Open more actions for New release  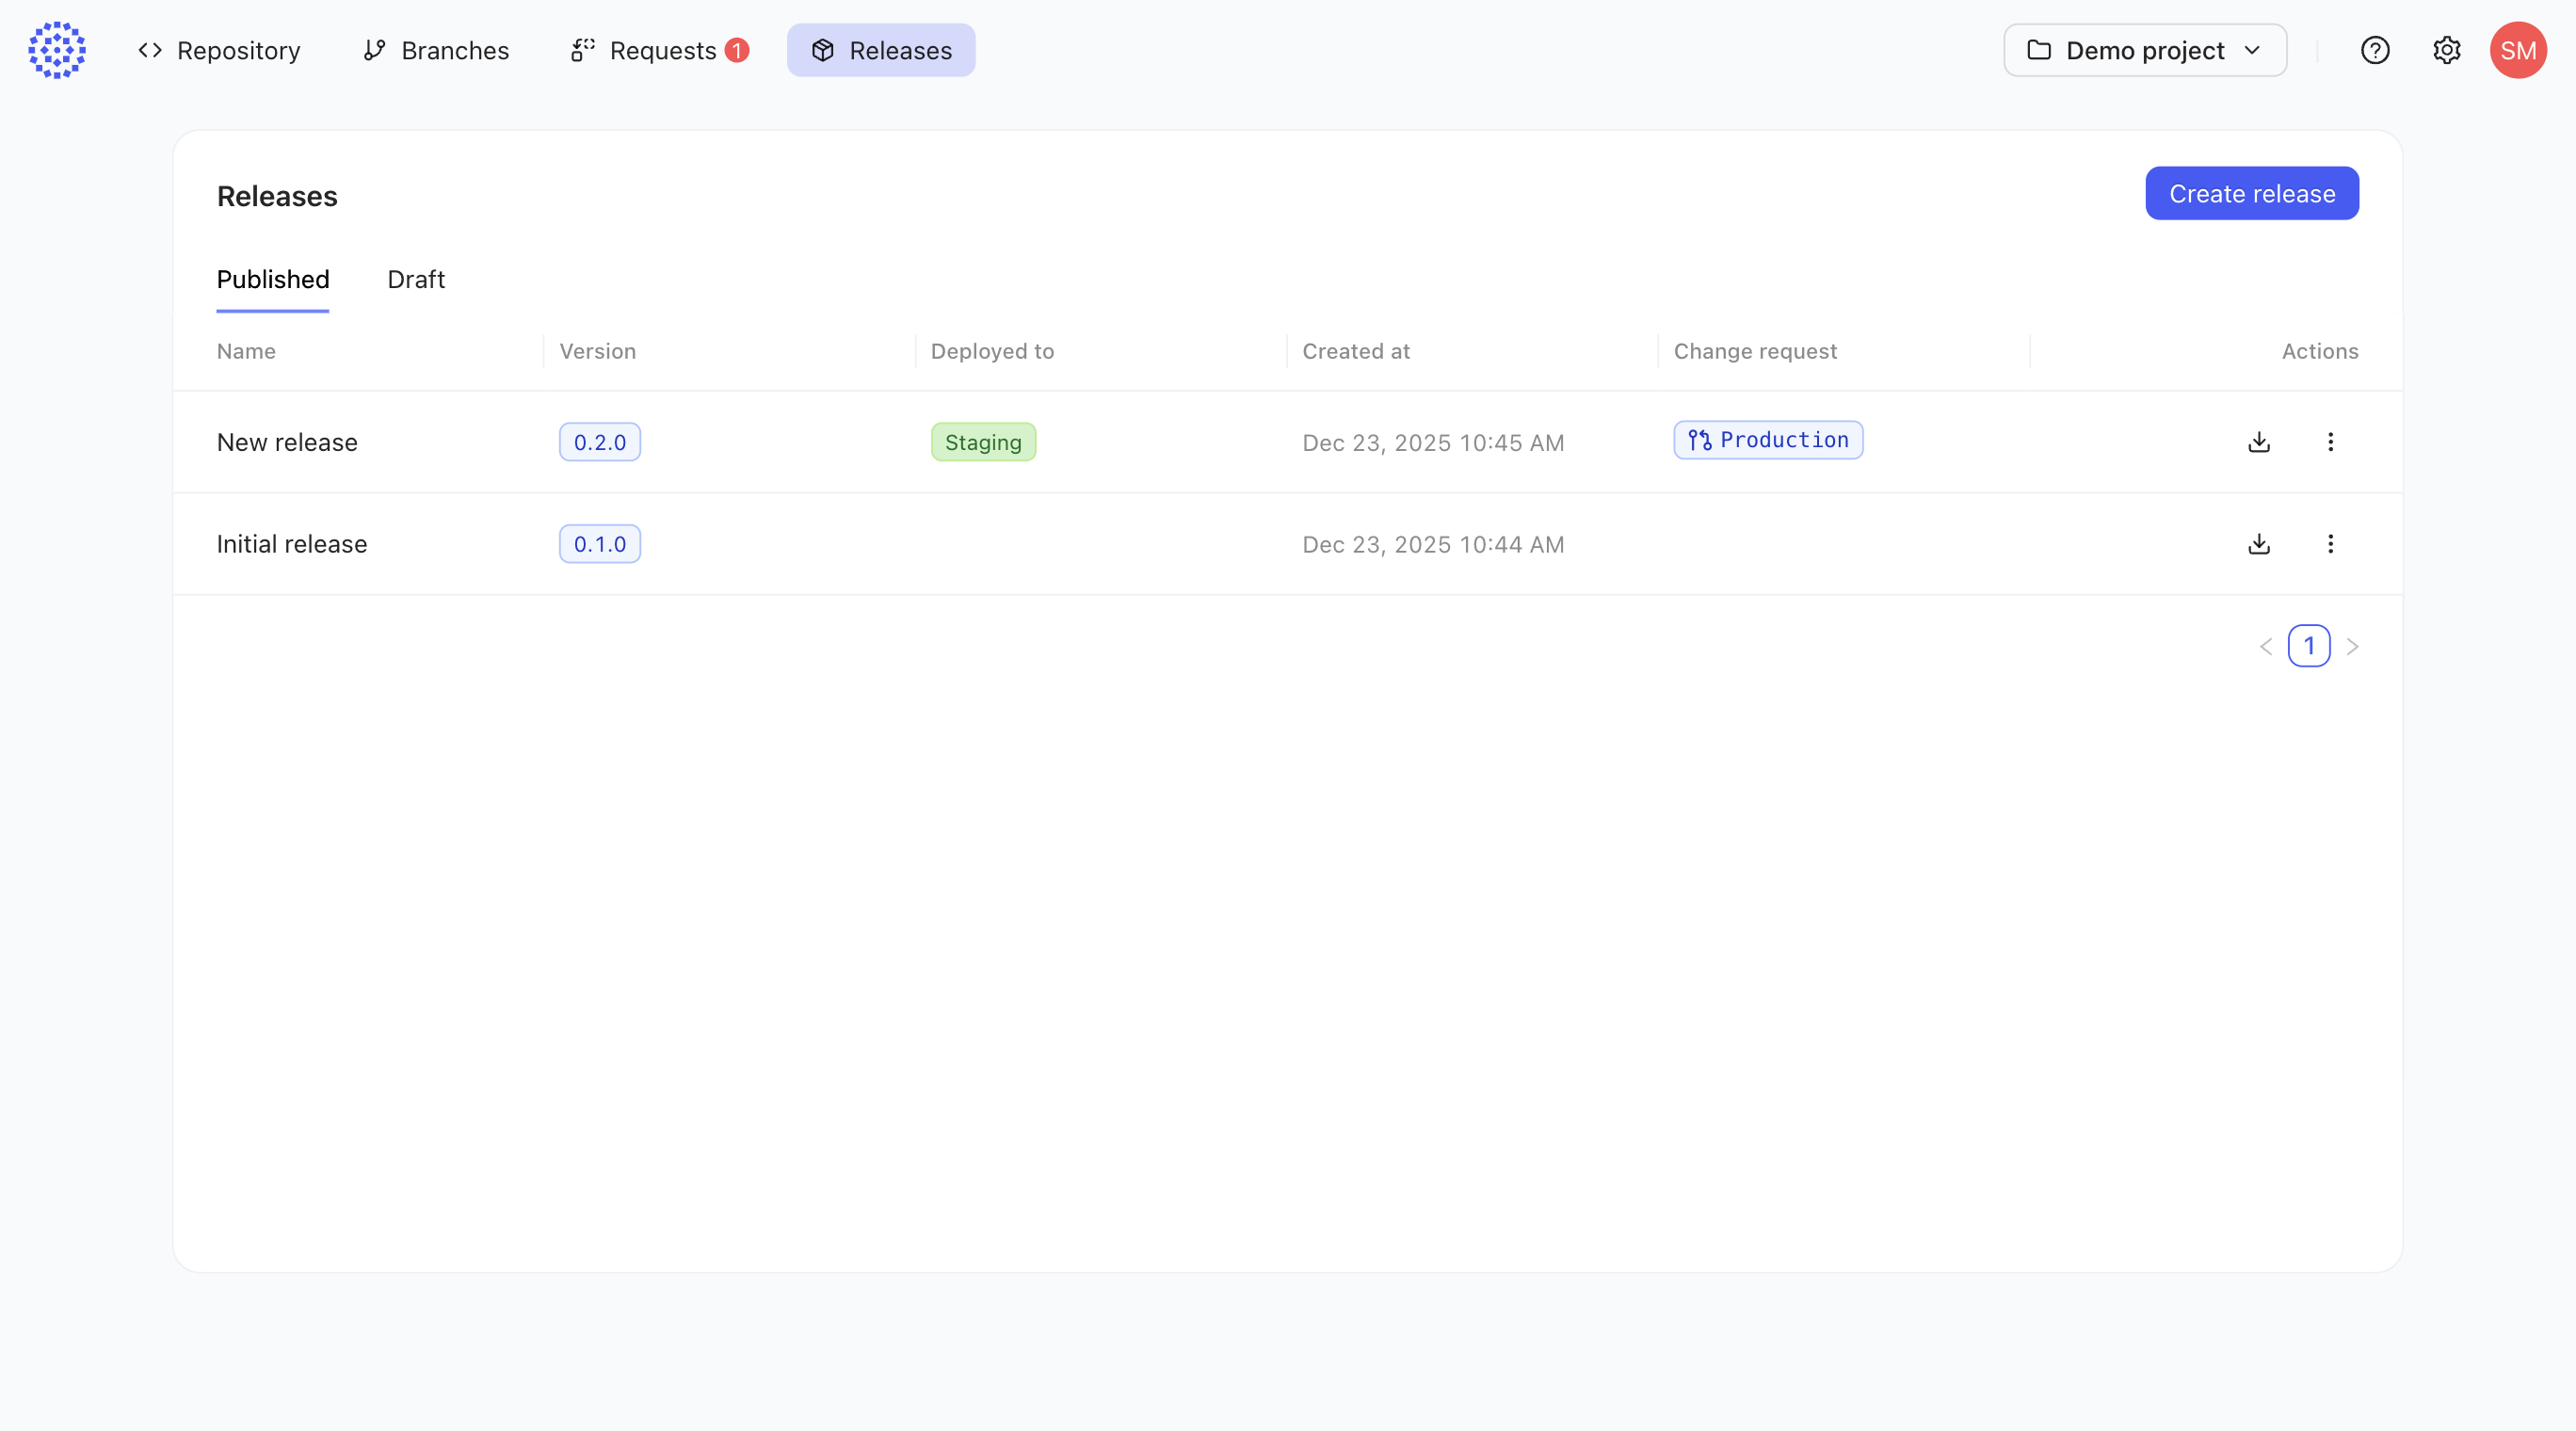tap(2330, 442)
